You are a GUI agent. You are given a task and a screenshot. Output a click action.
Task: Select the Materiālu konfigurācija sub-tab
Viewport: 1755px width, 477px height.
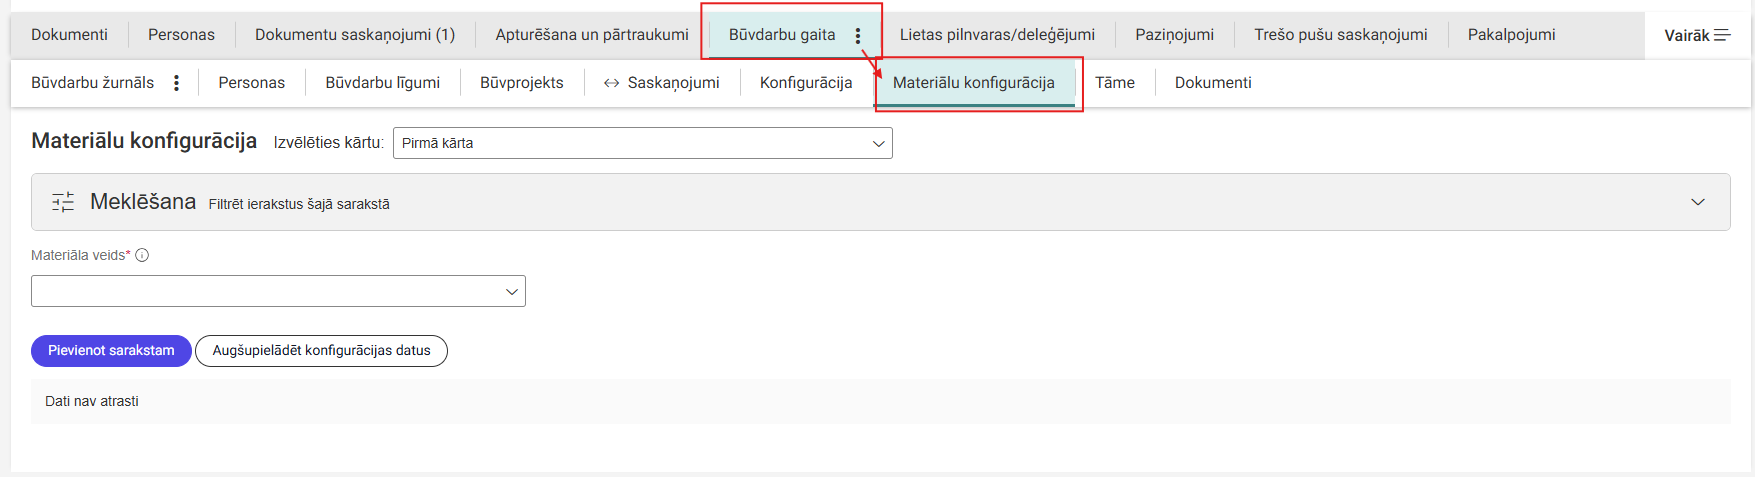coord(974,83)
